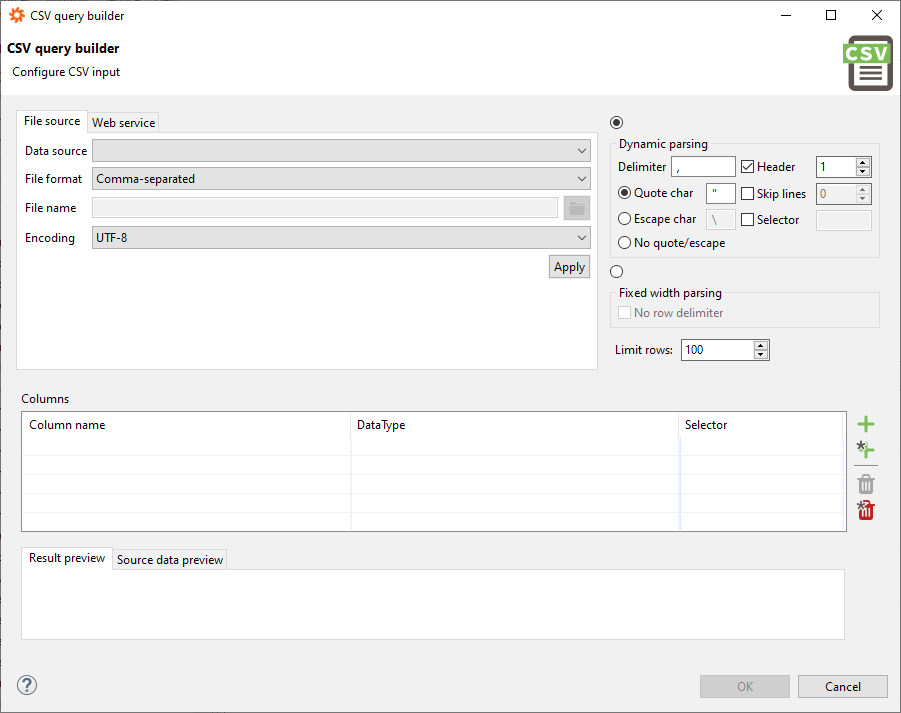Increase Limit rows with the up arrow

click(x=761, y=345)
